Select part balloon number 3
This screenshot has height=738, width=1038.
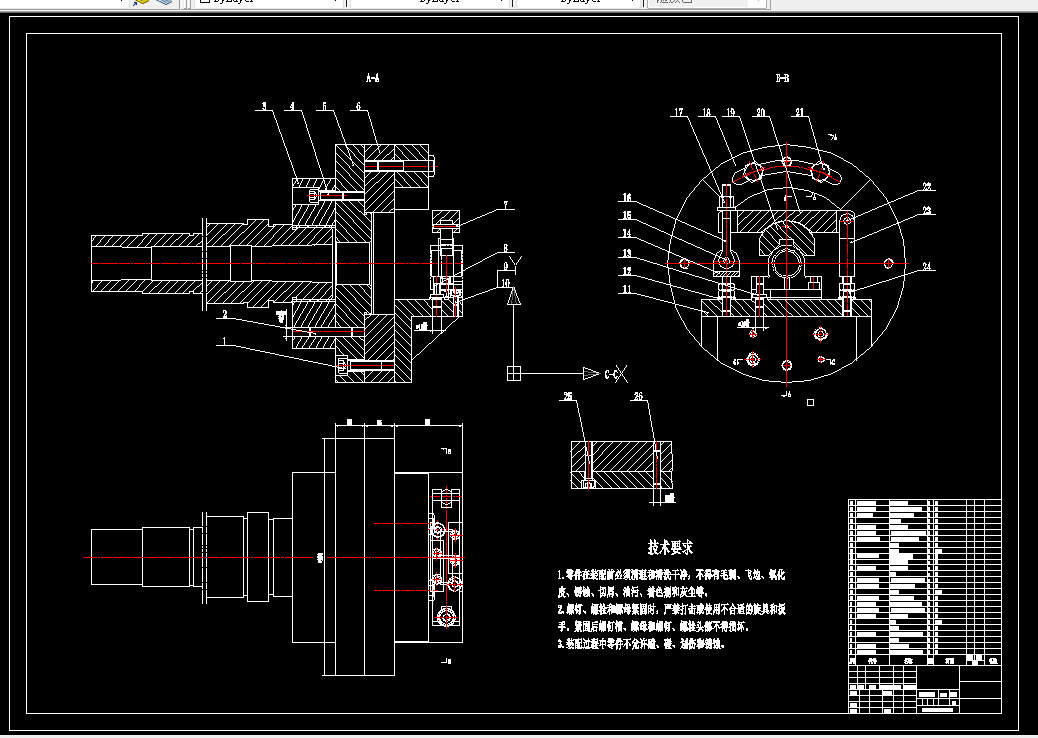pos(264,106)
